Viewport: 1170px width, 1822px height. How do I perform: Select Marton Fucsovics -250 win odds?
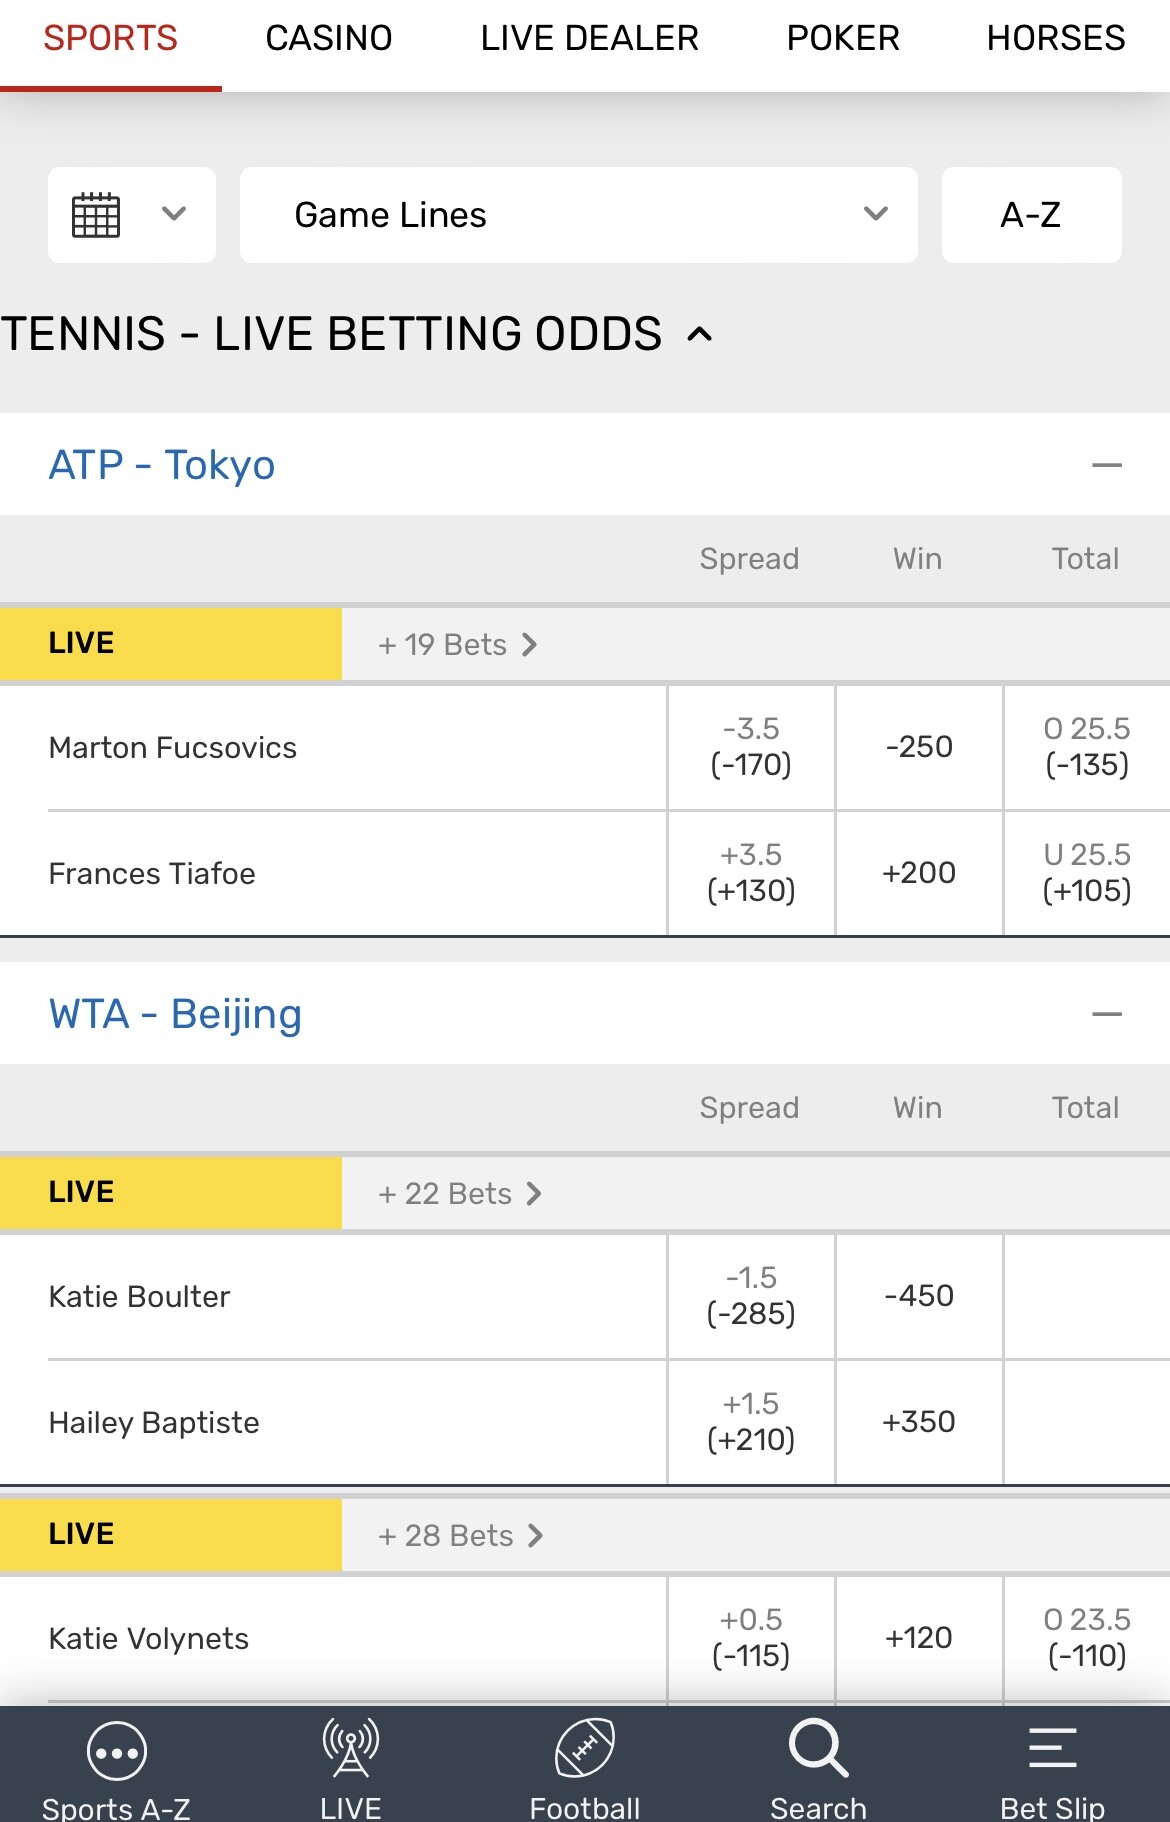pos(919,747)
